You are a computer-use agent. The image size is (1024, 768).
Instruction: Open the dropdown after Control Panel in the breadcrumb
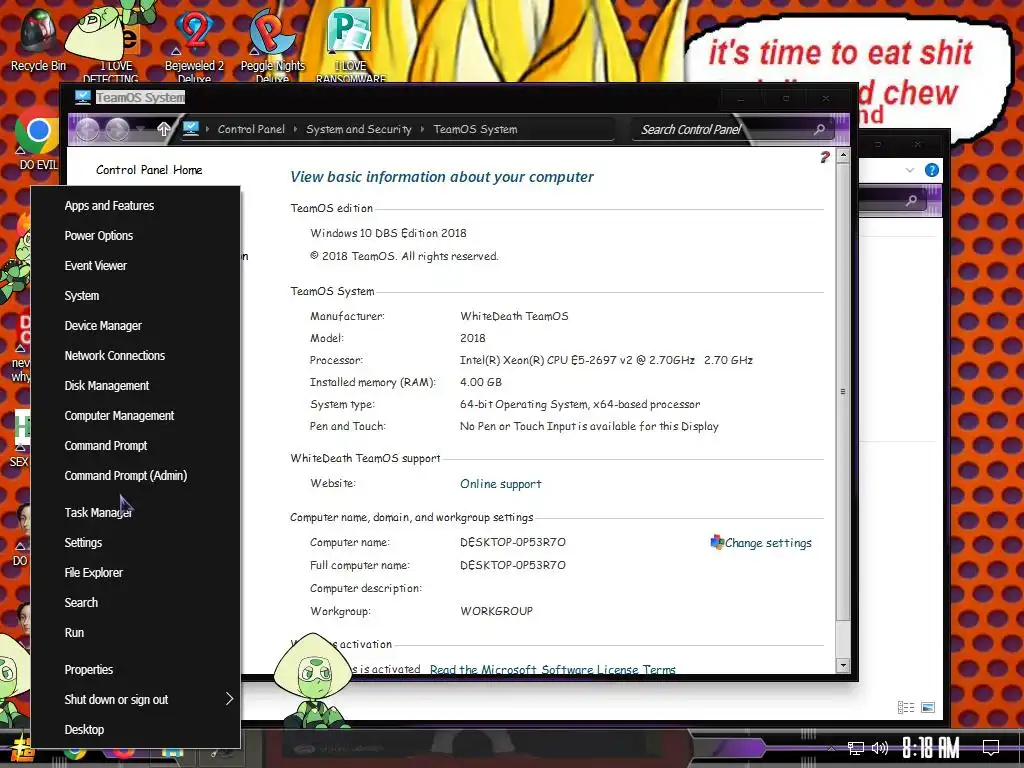(295, 129)
